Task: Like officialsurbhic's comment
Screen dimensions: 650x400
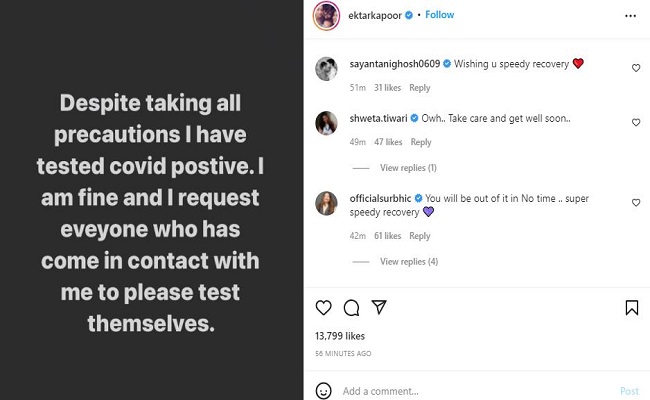Action: (x=636, y=203)
